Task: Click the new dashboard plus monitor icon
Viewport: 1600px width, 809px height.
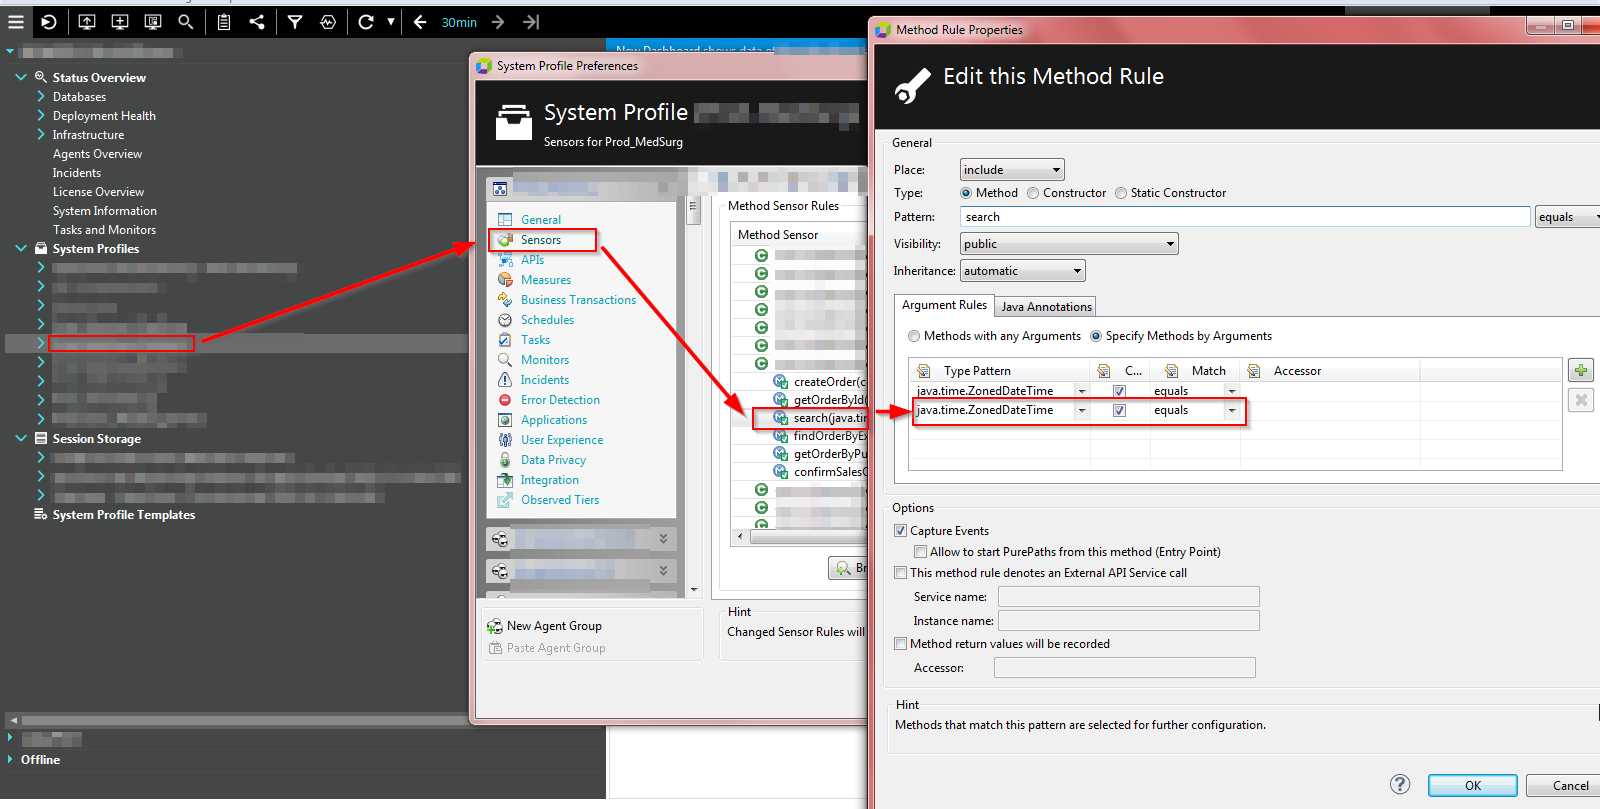Action: 120,21
